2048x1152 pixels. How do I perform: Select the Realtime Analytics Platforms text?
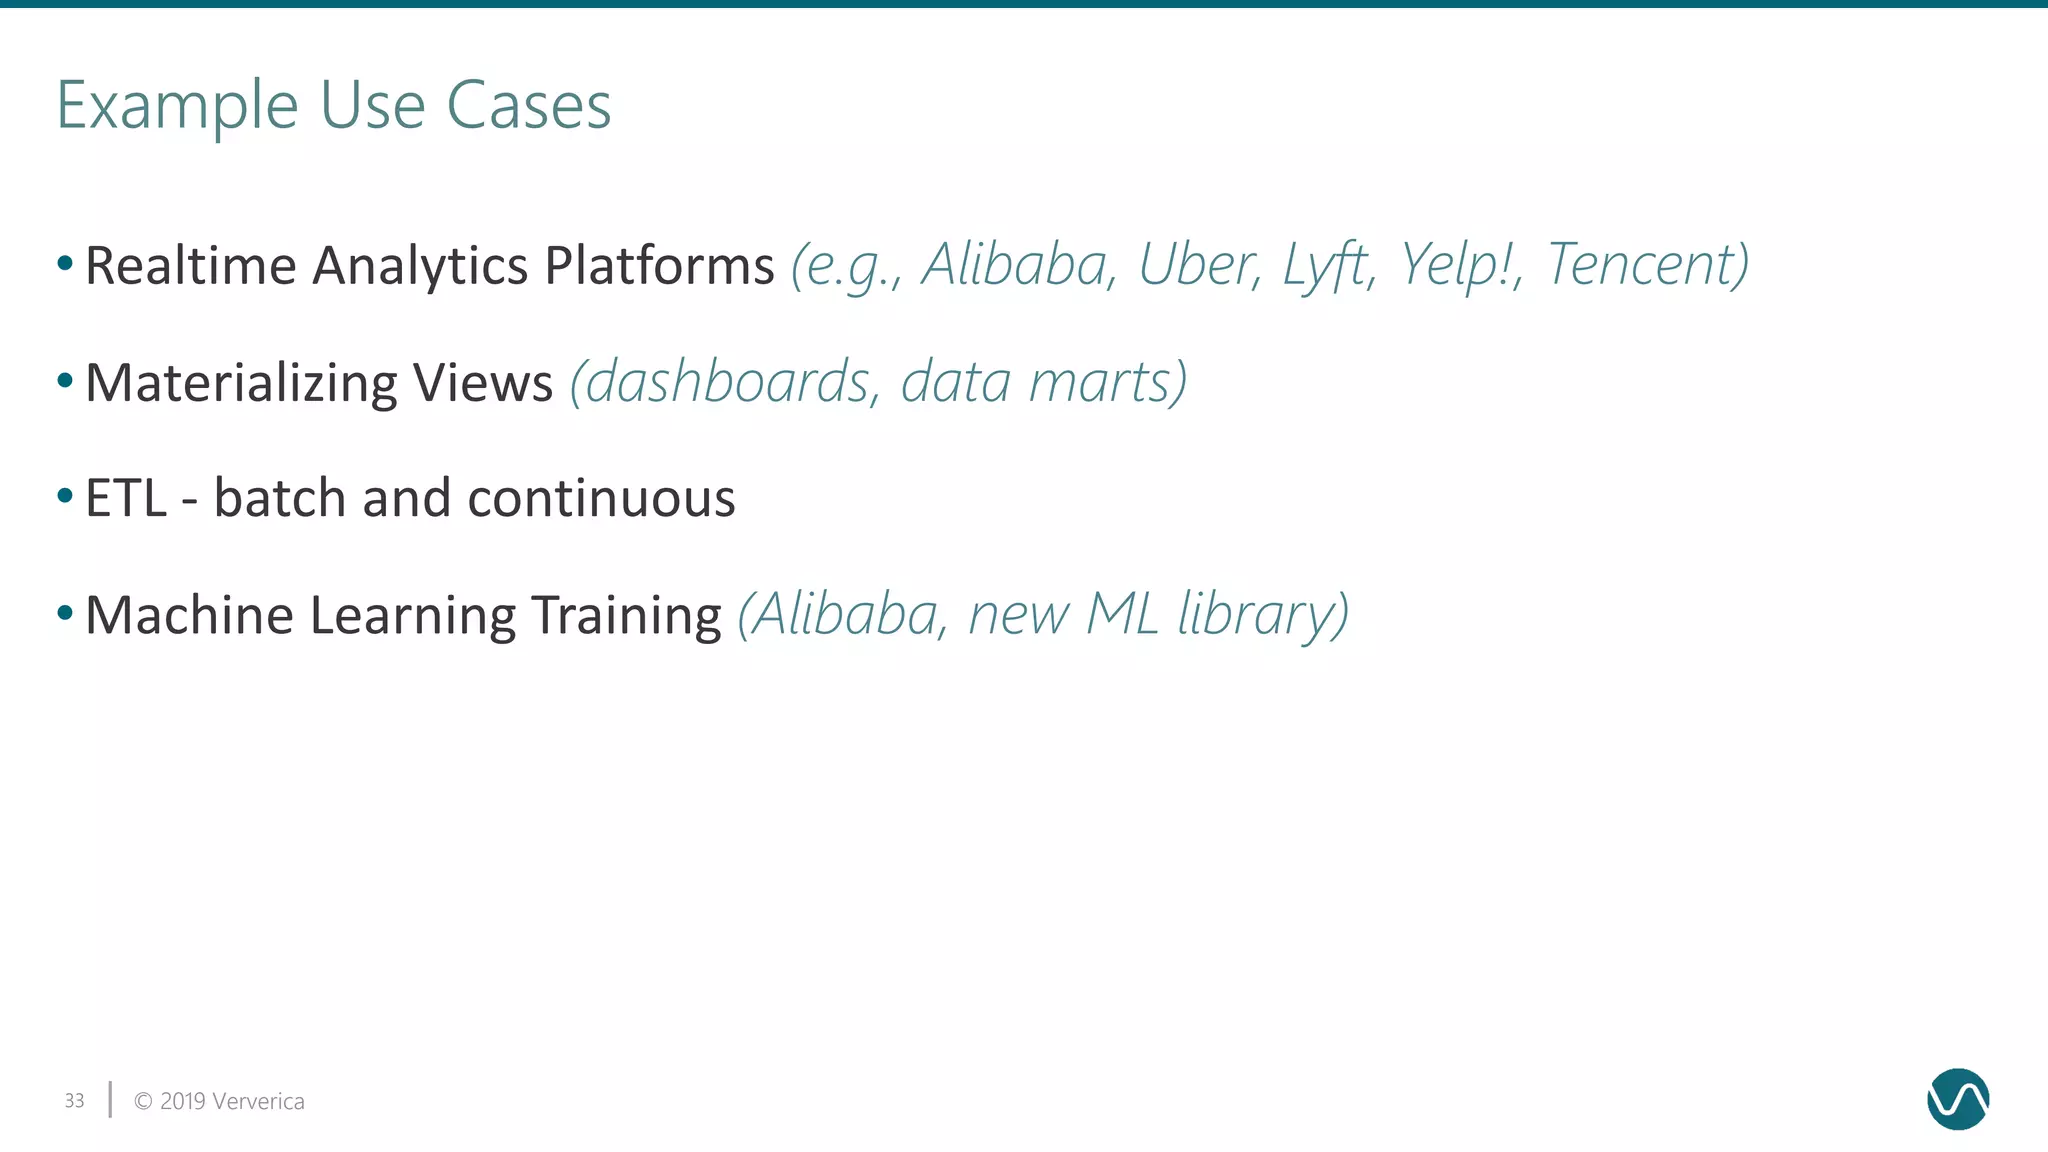[x=430, y=266]
